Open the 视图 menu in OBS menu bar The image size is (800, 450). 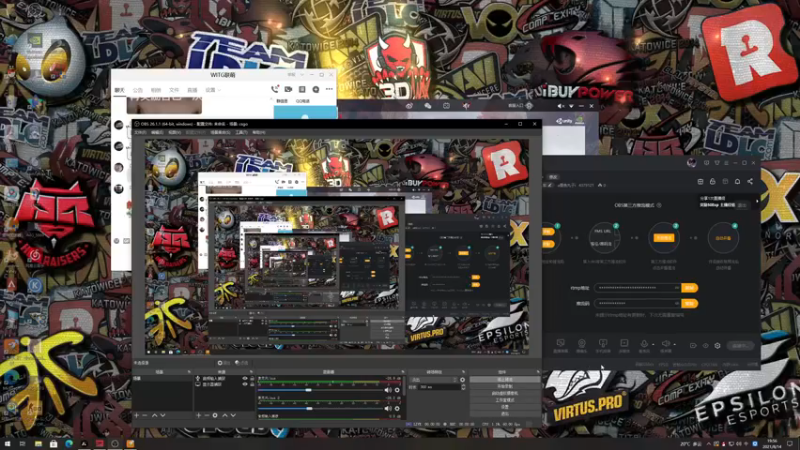[174, 132]
